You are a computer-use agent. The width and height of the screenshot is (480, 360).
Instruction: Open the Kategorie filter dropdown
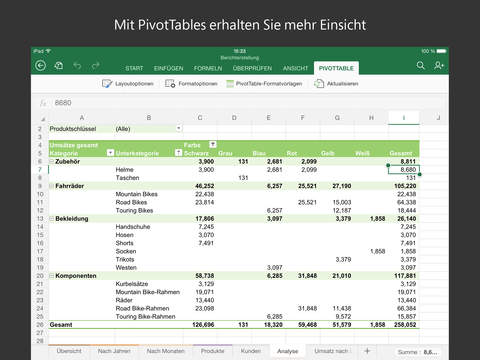point(110,153)
